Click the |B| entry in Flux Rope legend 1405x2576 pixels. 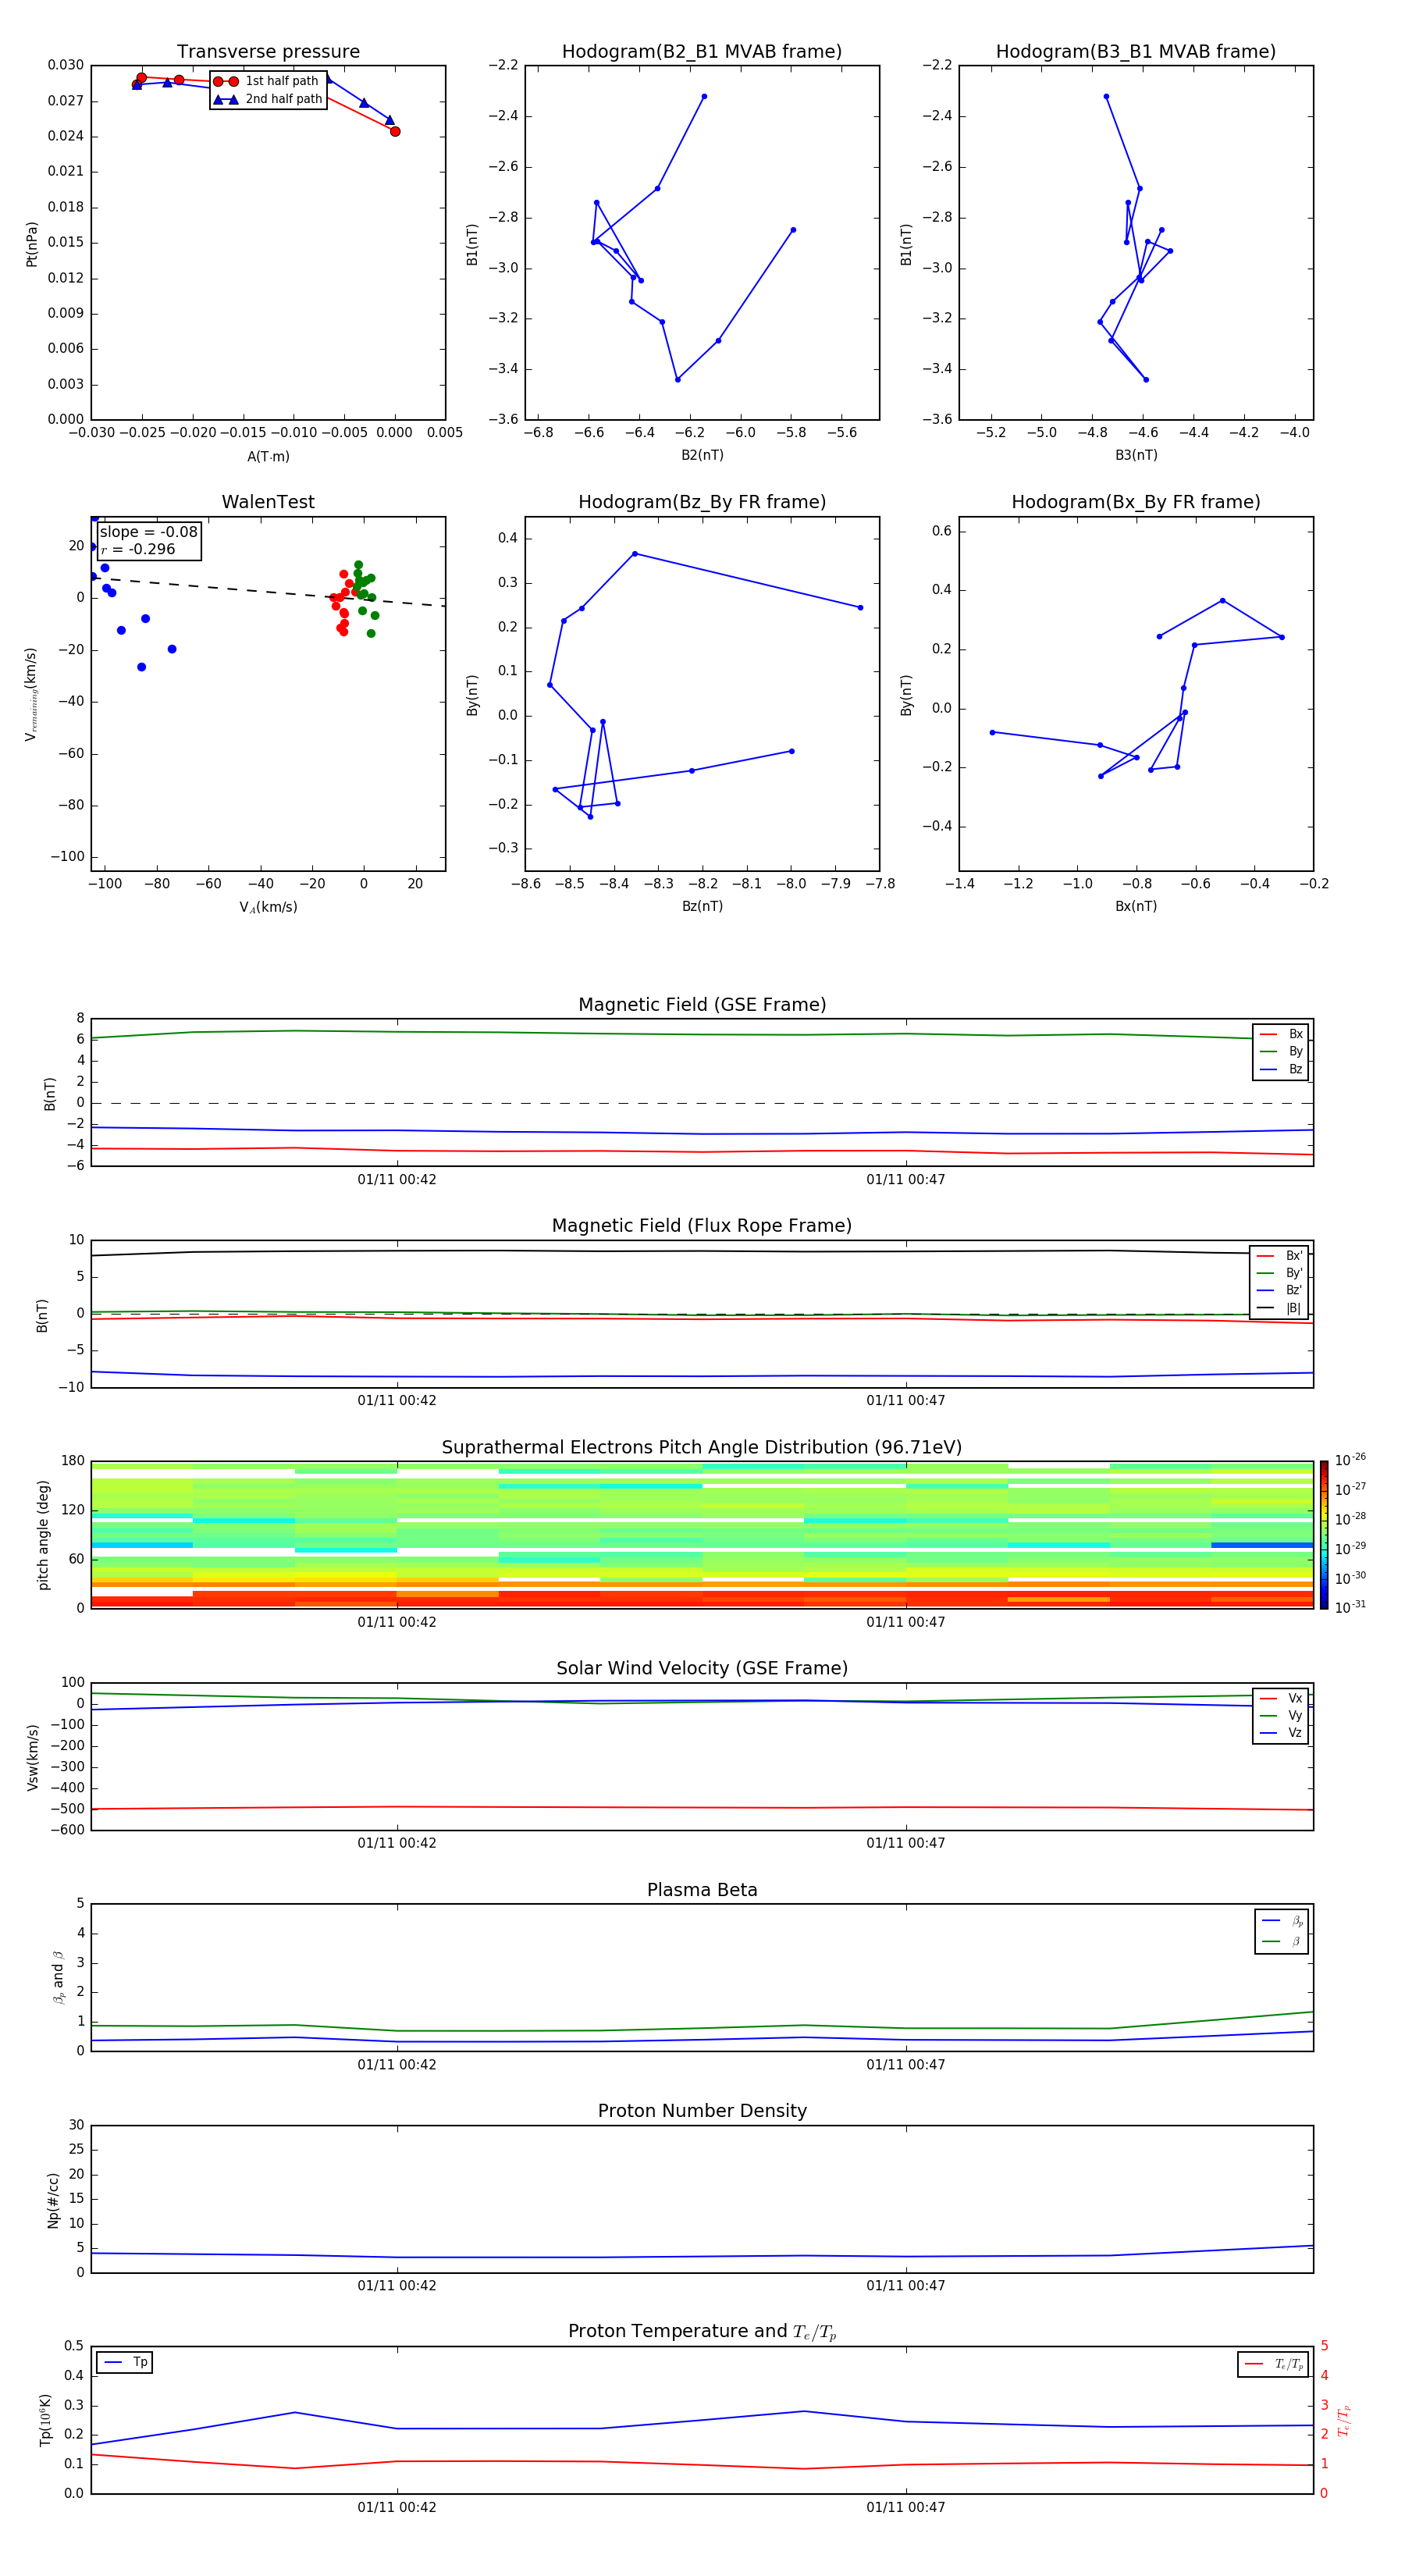click(1280, 1308)
